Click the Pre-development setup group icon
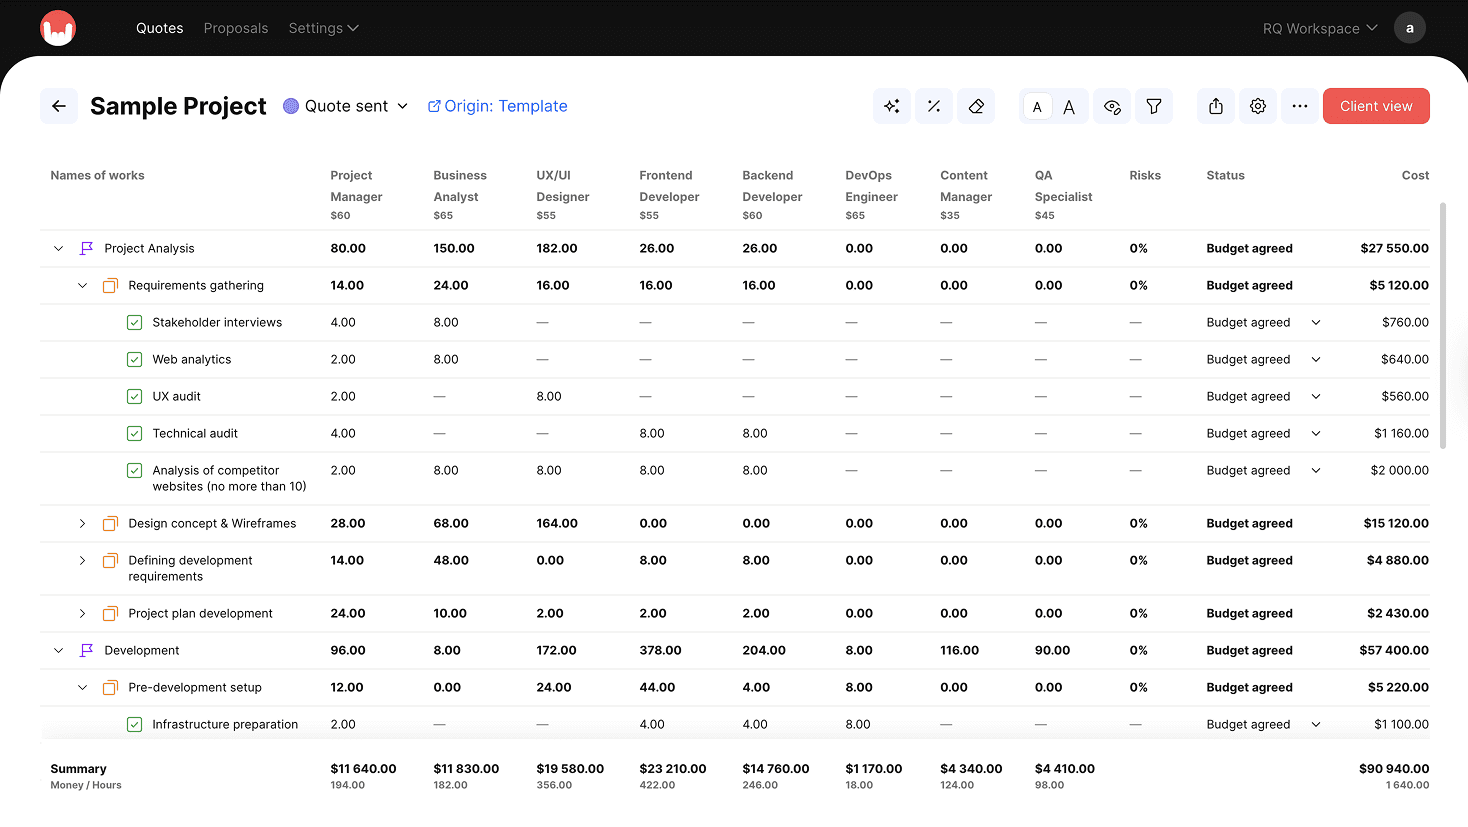 click(111, 687)
